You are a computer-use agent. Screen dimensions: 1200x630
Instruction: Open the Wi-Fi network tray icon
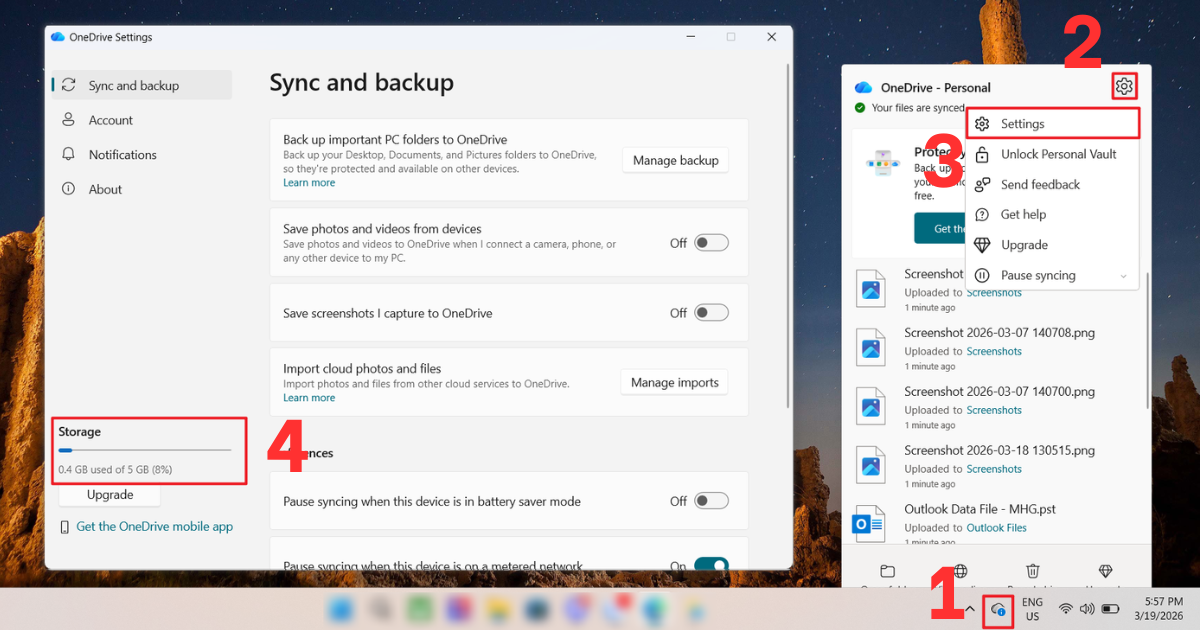click(1066, 608)
